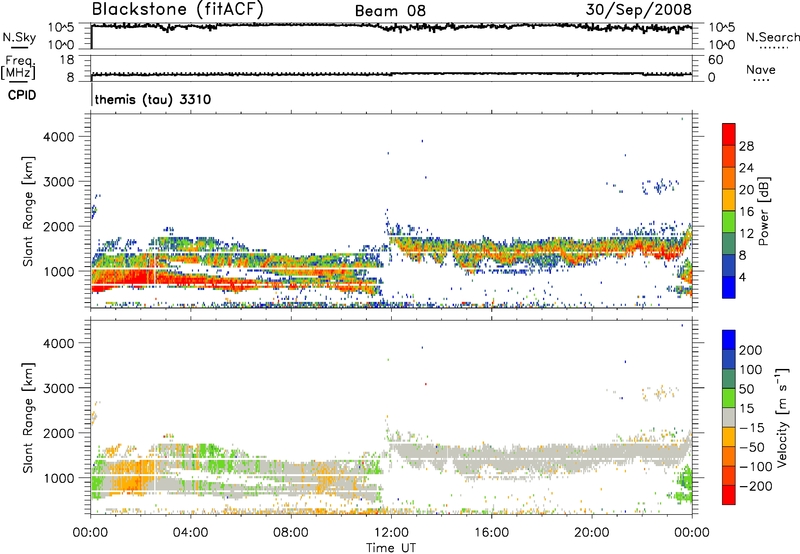This screenshot has height=554, width=800.
Task: Click the 24 label on Power colorbar
Action: [x=746, y=168]
